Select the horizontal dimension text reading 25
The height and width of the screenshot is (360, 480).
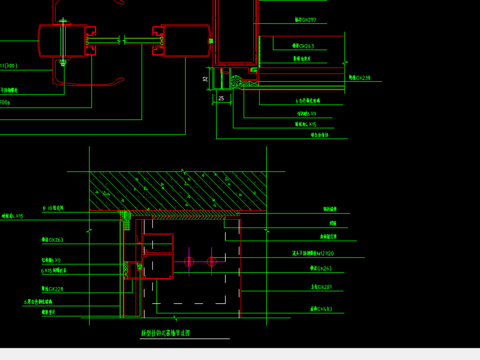point(221,98)
